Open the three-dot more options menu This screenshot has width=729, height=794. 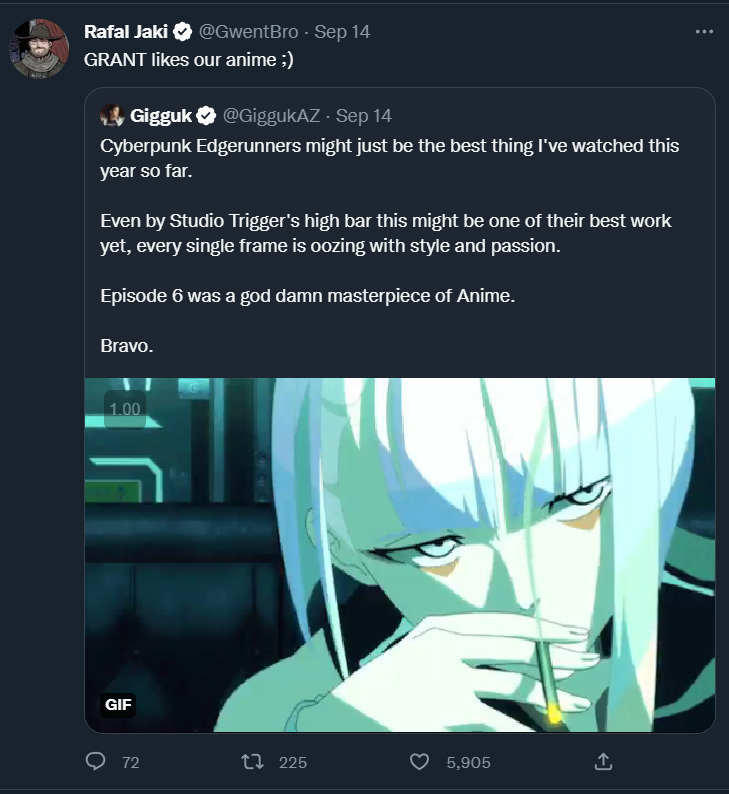[704, 32]
